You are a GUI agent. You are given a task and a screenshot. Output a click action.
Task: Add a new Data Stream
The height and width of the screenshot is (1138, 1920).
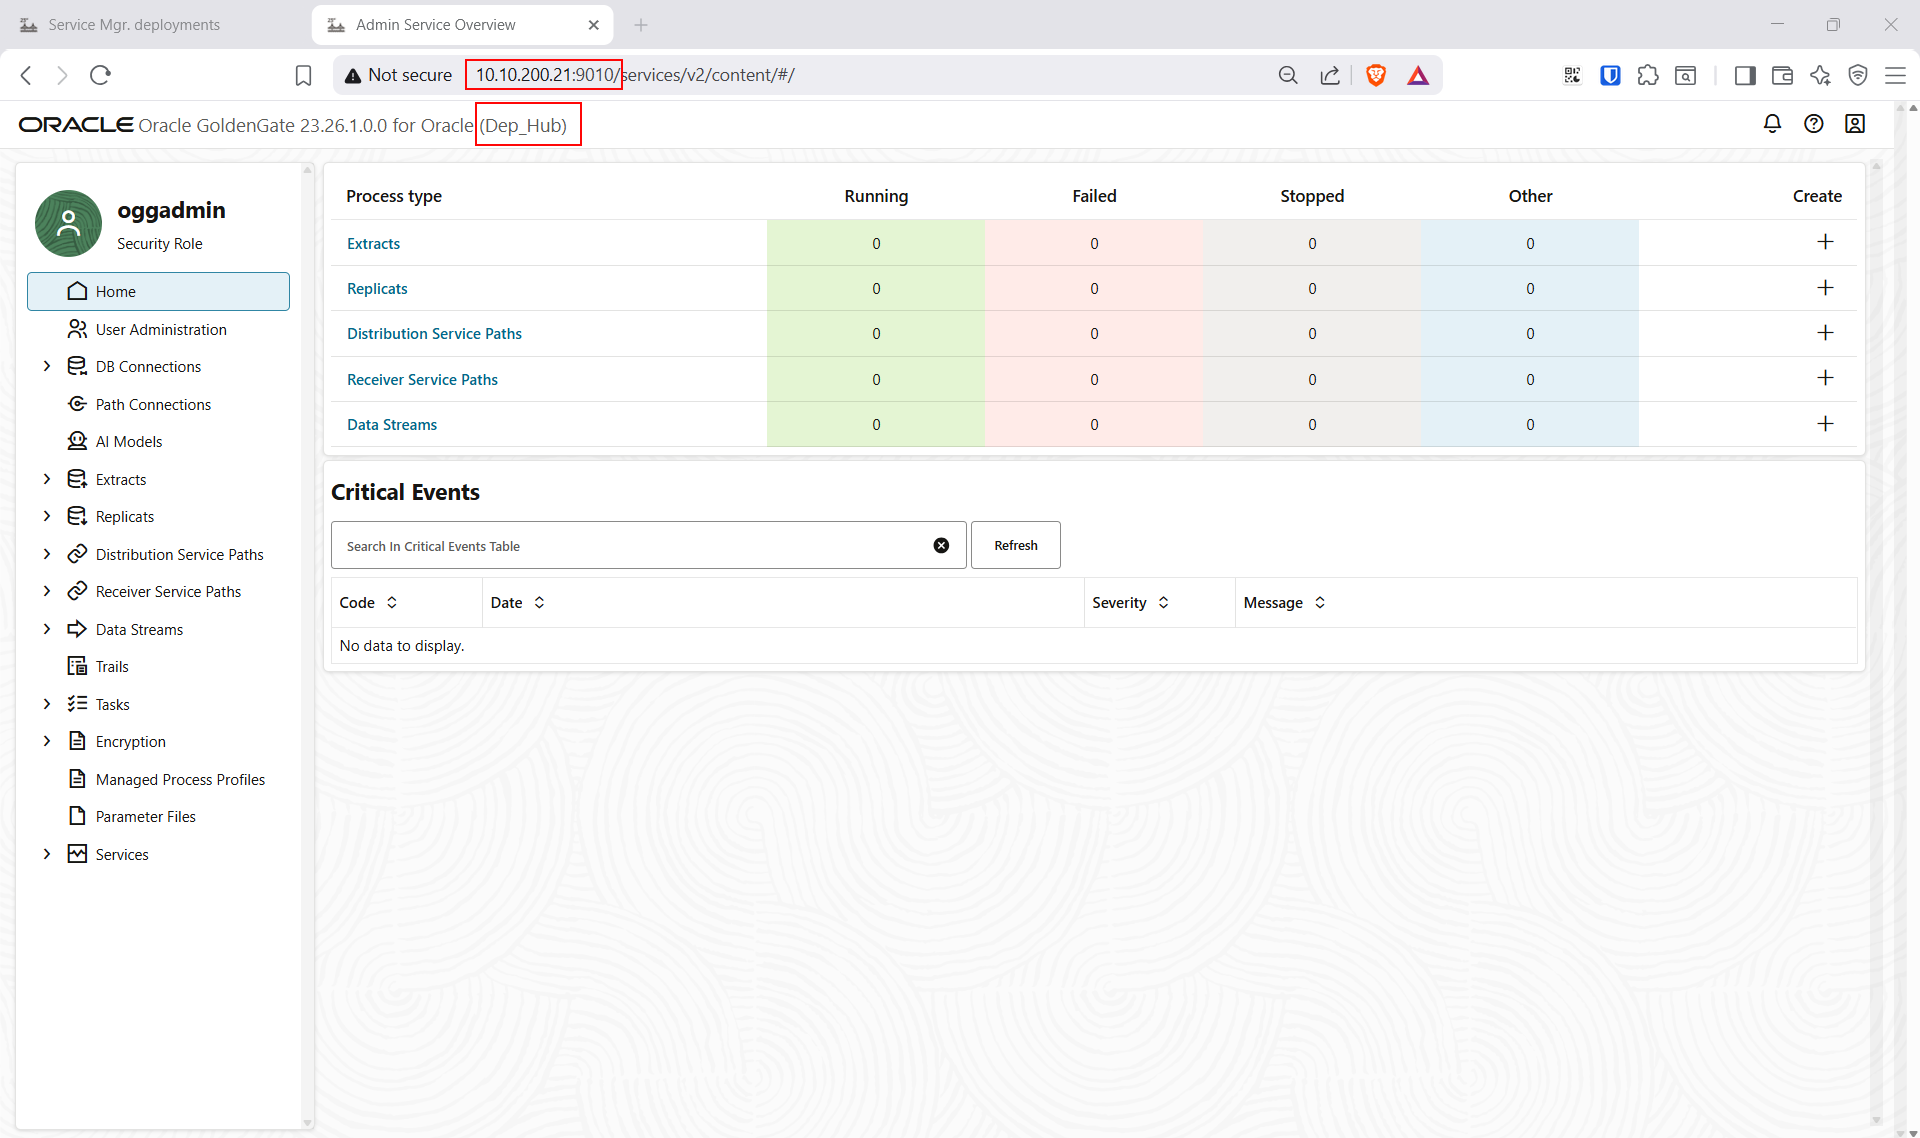click(x=1825, y=424)
